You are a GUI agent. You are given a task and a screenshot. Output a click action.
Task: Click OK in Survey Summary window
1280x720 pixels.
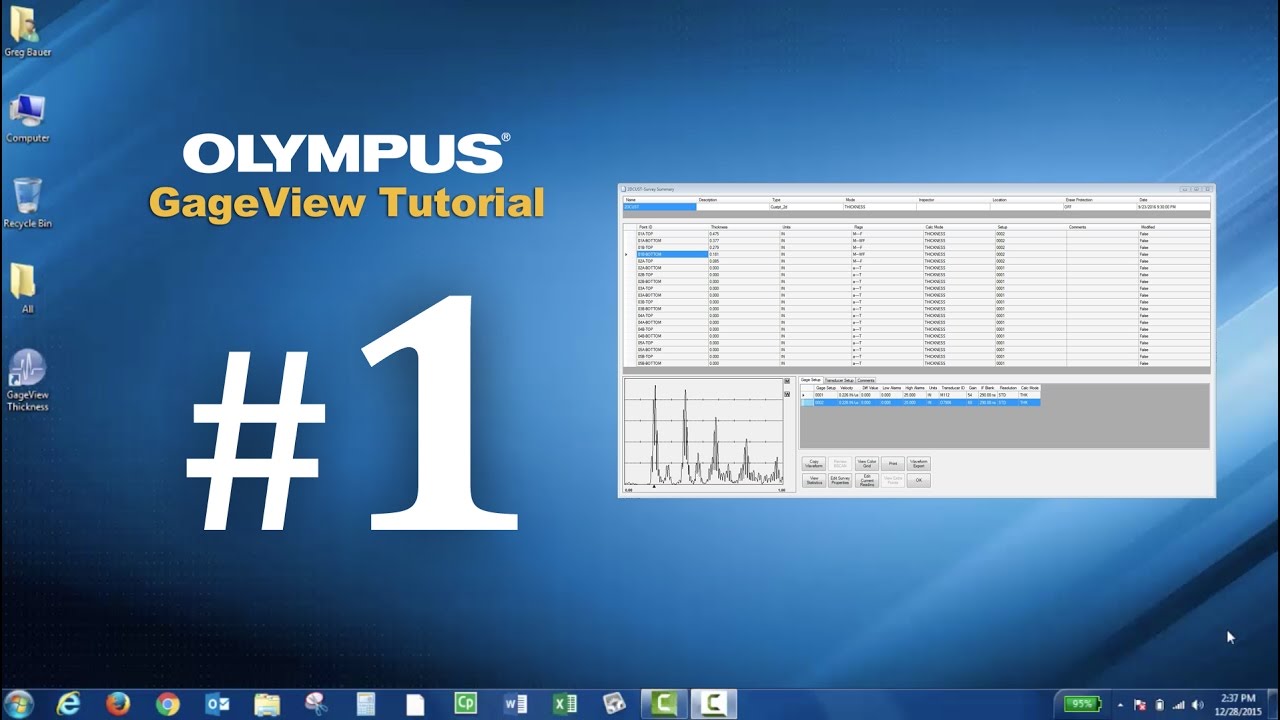(x=919, y=481)
